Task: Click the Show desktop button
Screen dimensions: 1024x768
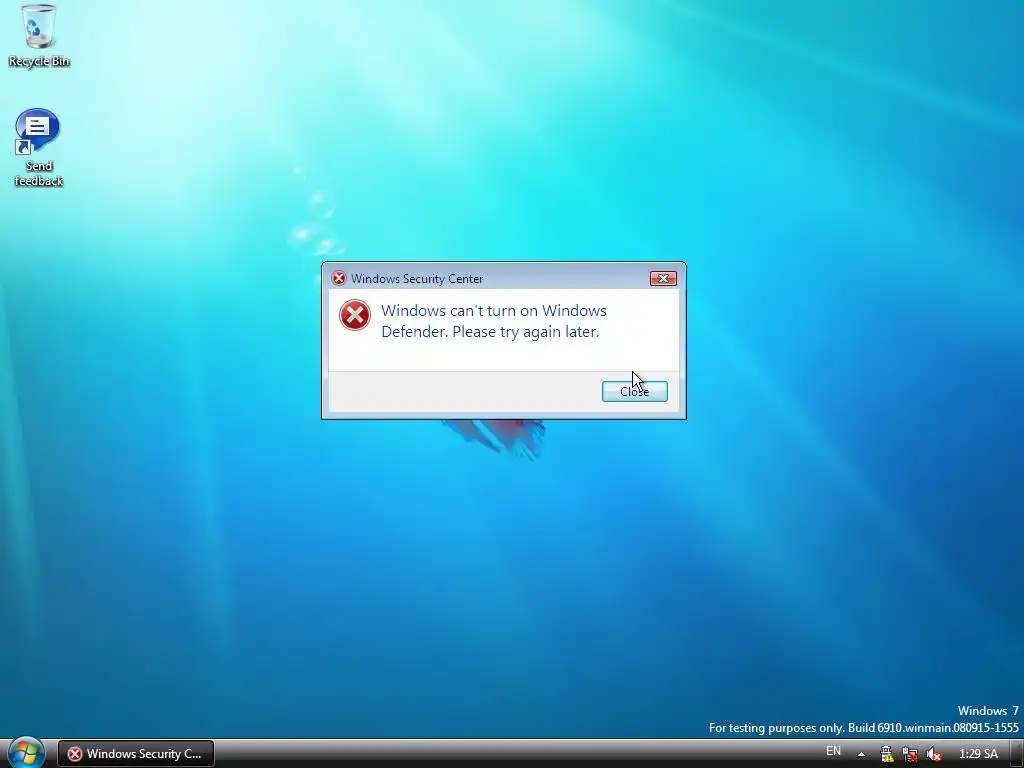Action: tap(1017, 754)
